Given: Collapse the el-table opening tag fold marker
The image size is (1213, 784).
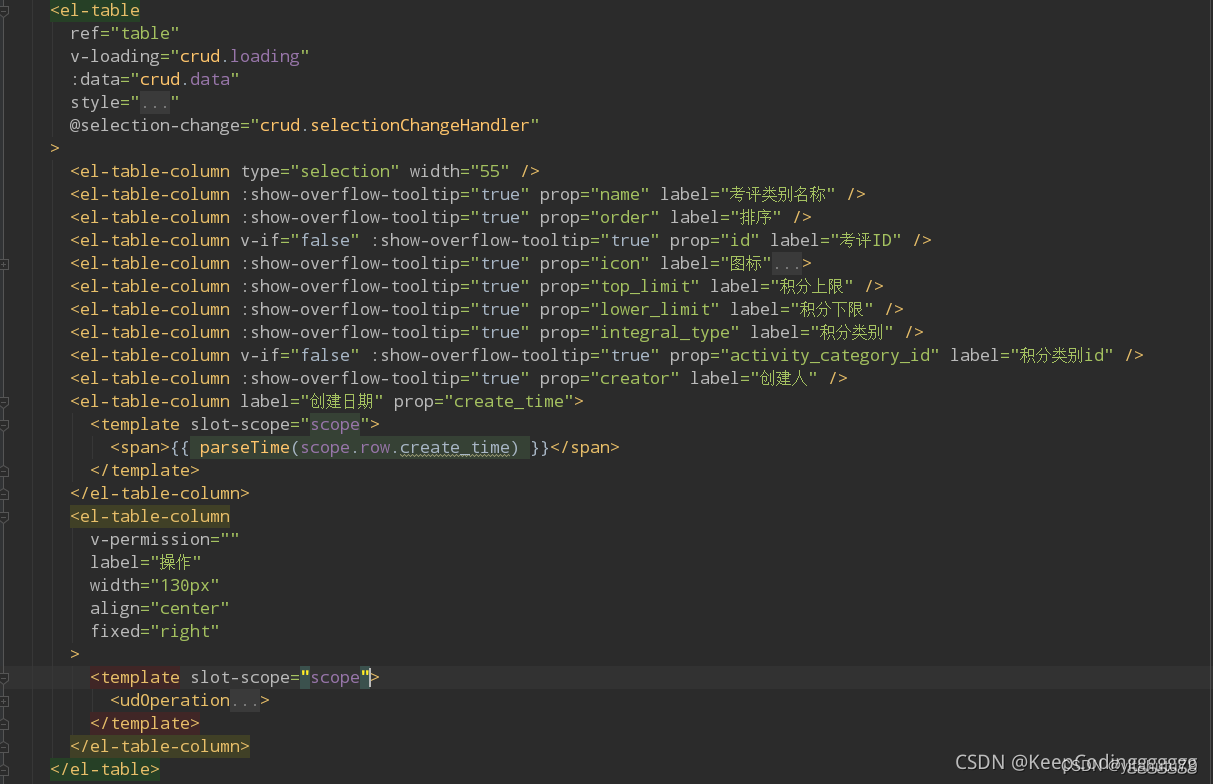Looking at the screenshot, I should pyautogui.click(x=5, y=11).
